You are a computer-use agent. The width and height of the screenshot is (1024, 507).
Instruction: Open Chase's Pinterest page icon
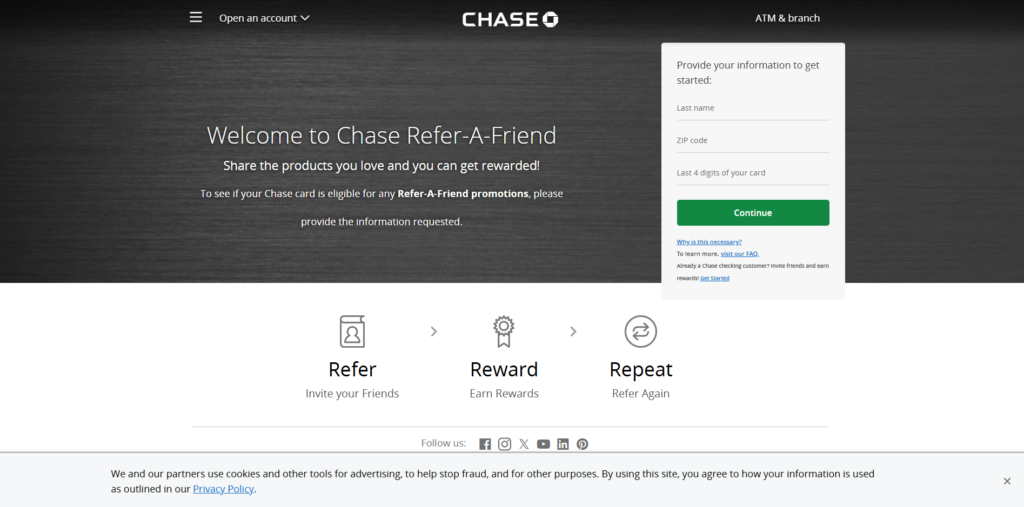(582, 444)
